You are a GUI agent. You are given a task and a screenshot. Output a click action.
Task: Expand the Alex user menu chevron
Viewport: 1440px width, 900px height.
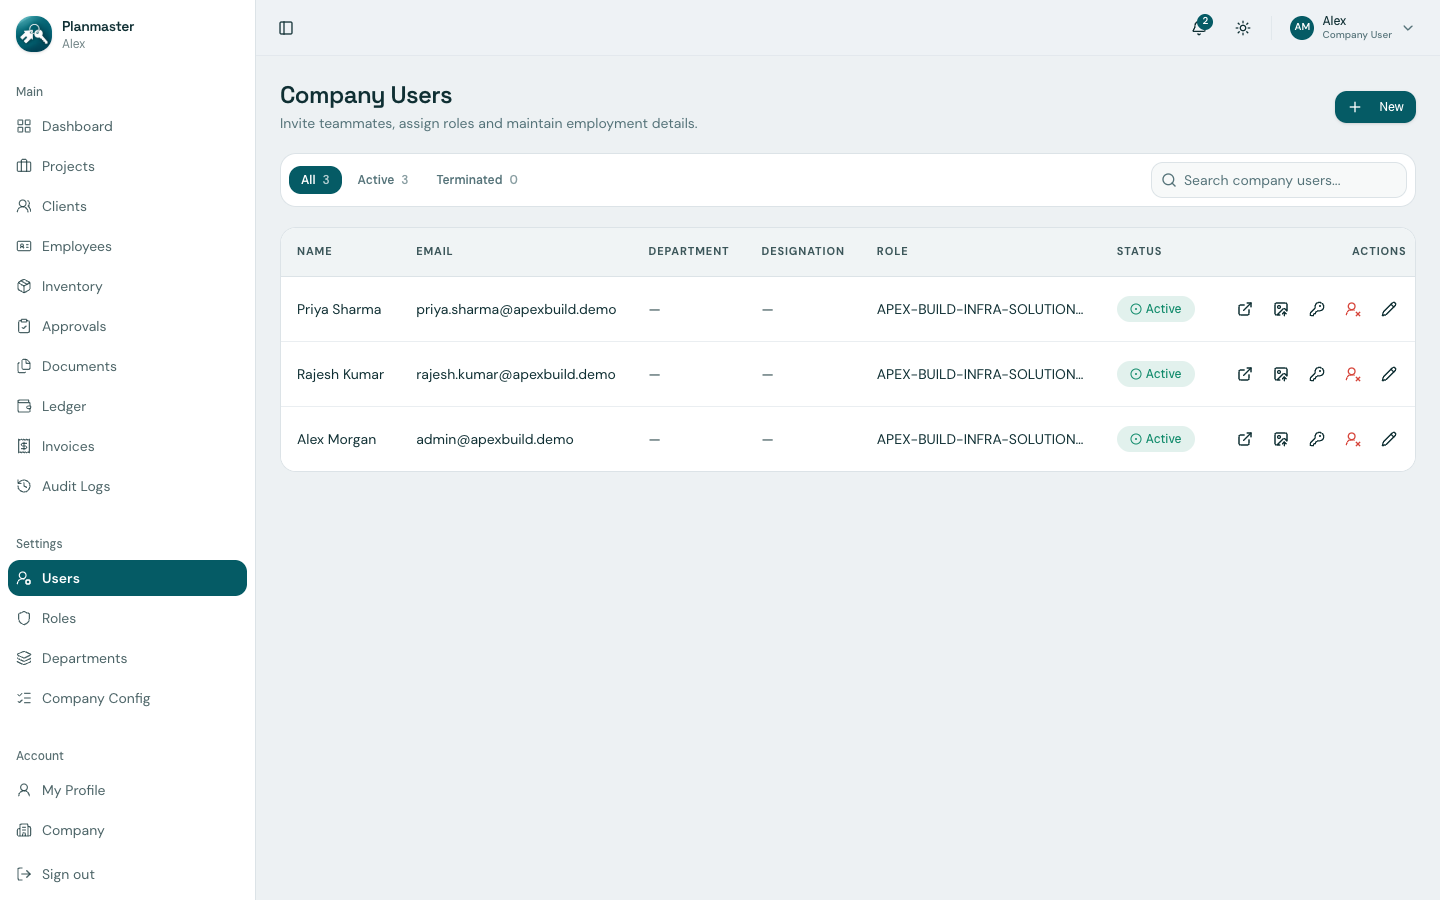pyautogui.click(x=1408, y=28)
